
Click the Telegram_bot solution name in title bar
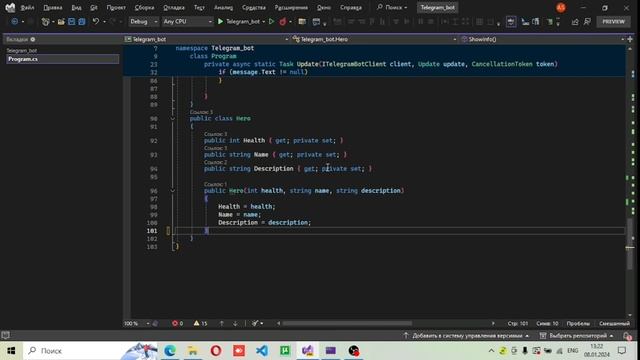438,7
